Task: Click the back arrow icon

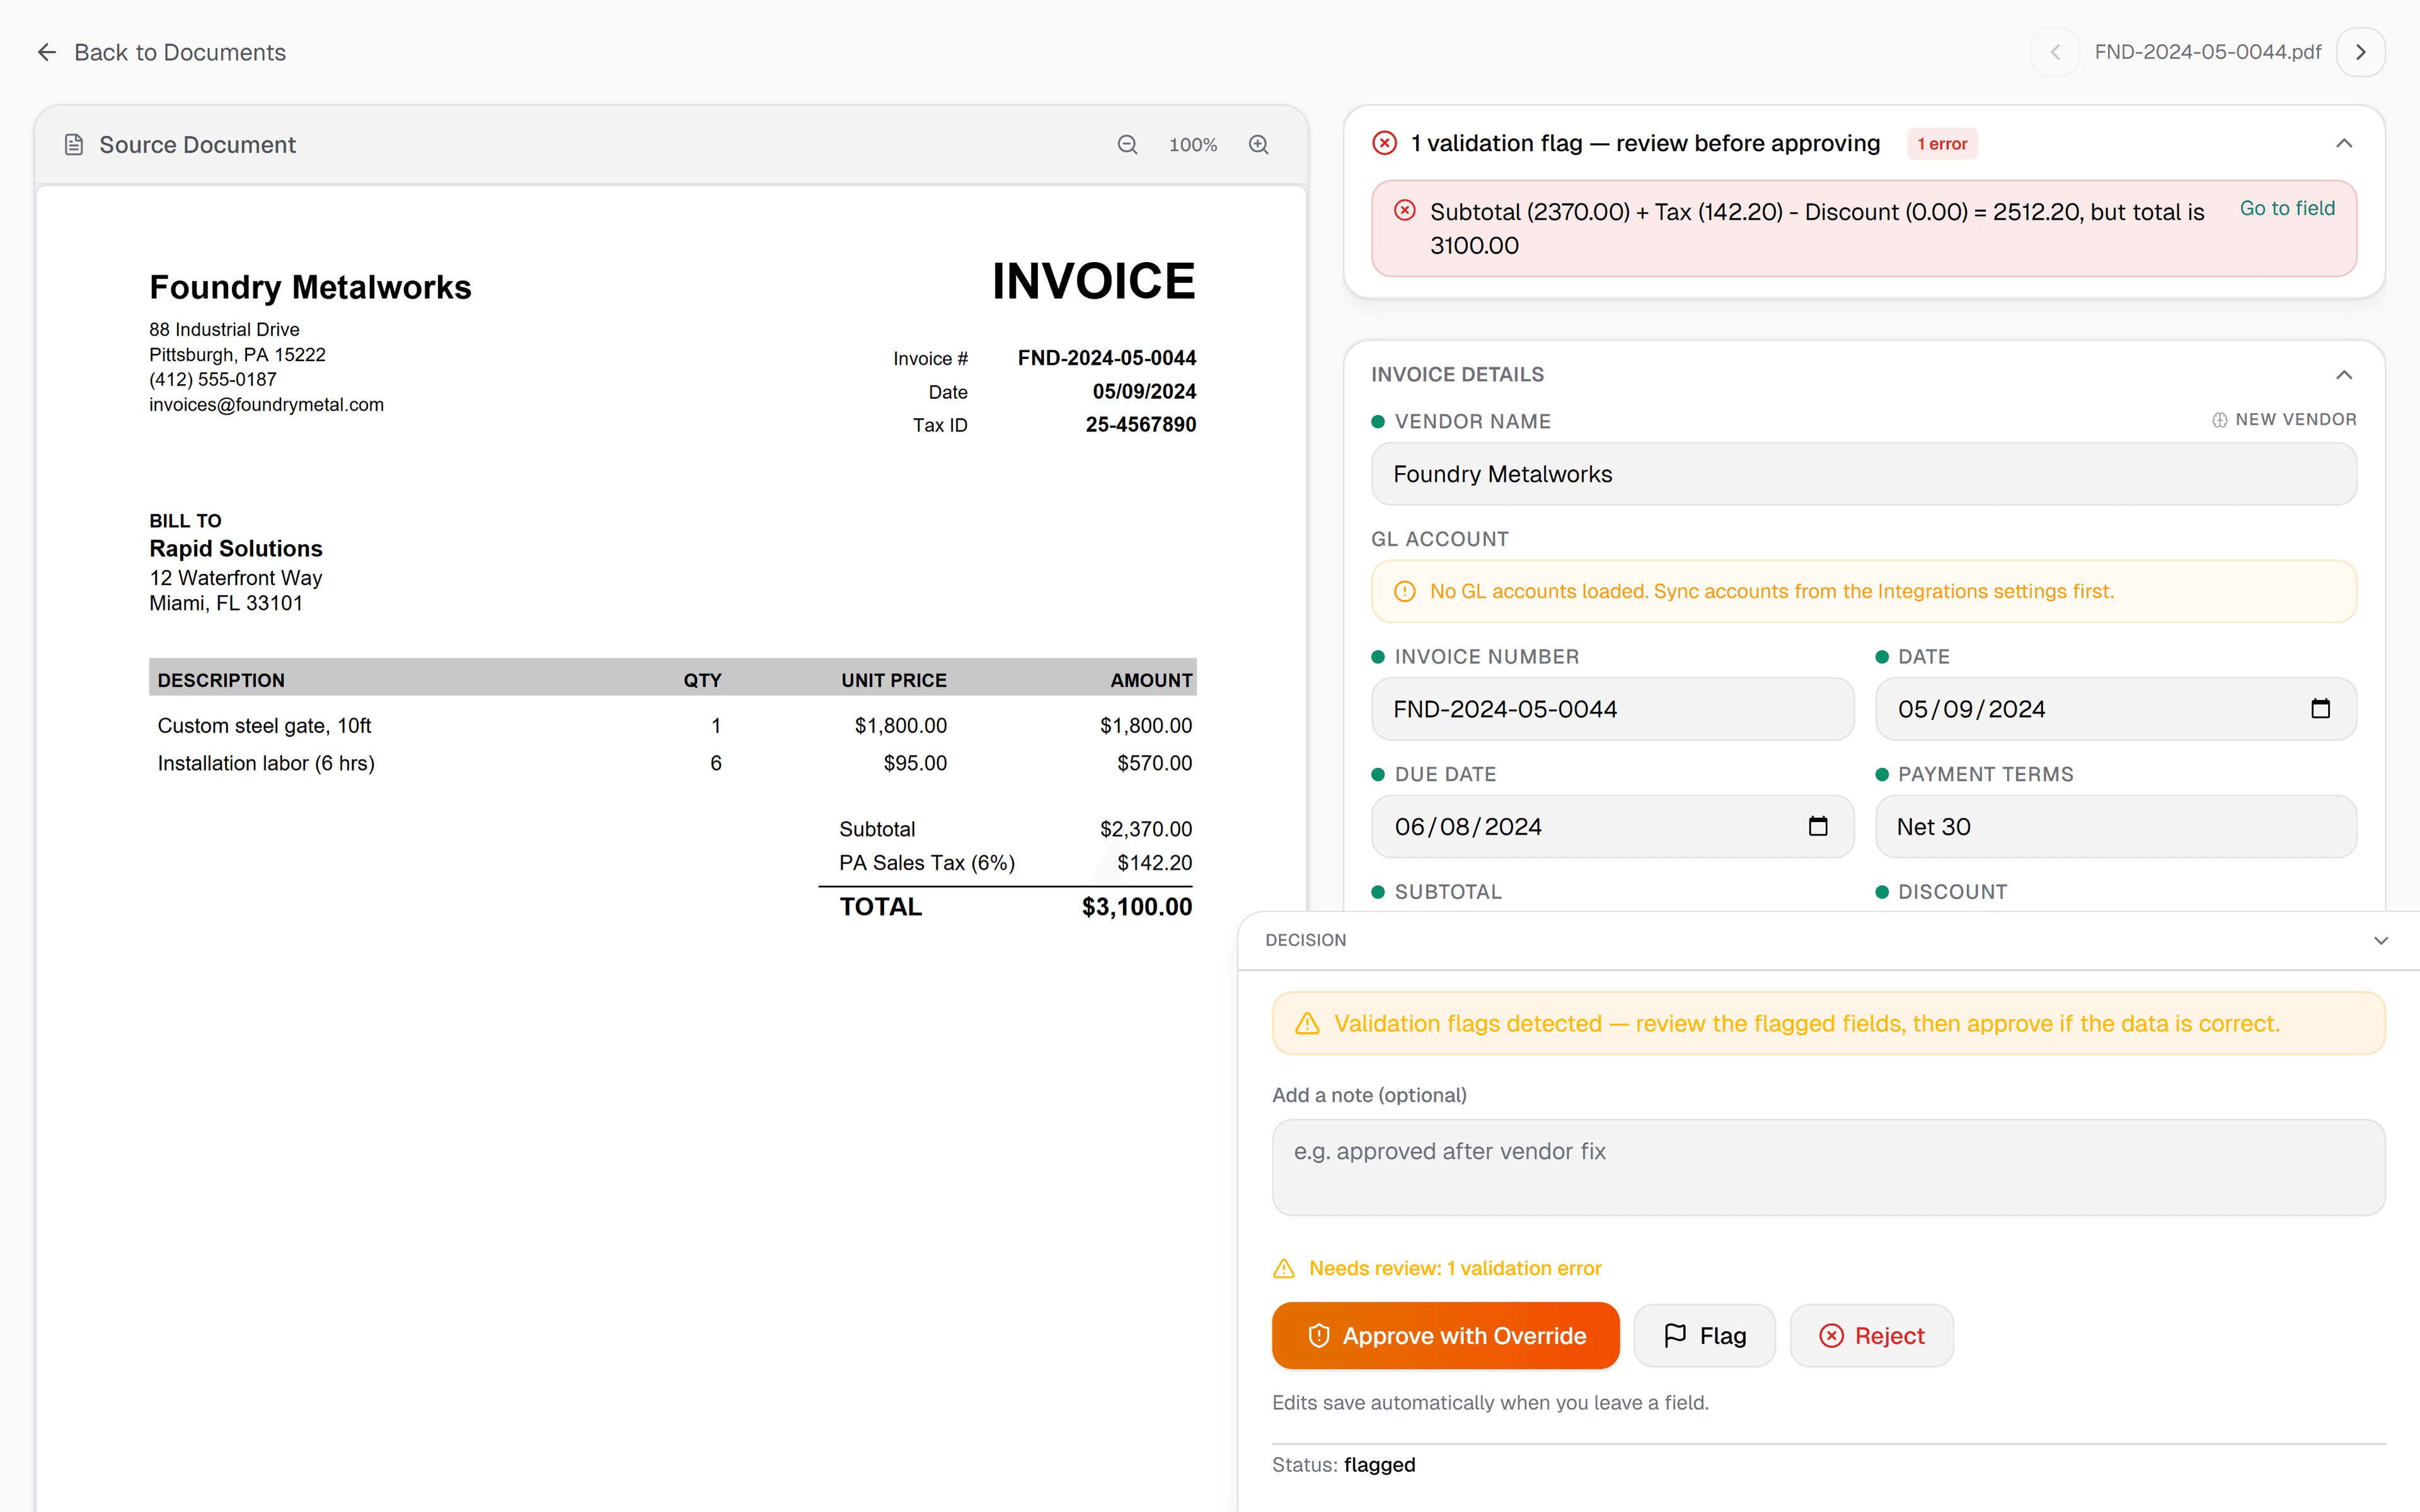Action: (x=47, y=52)
